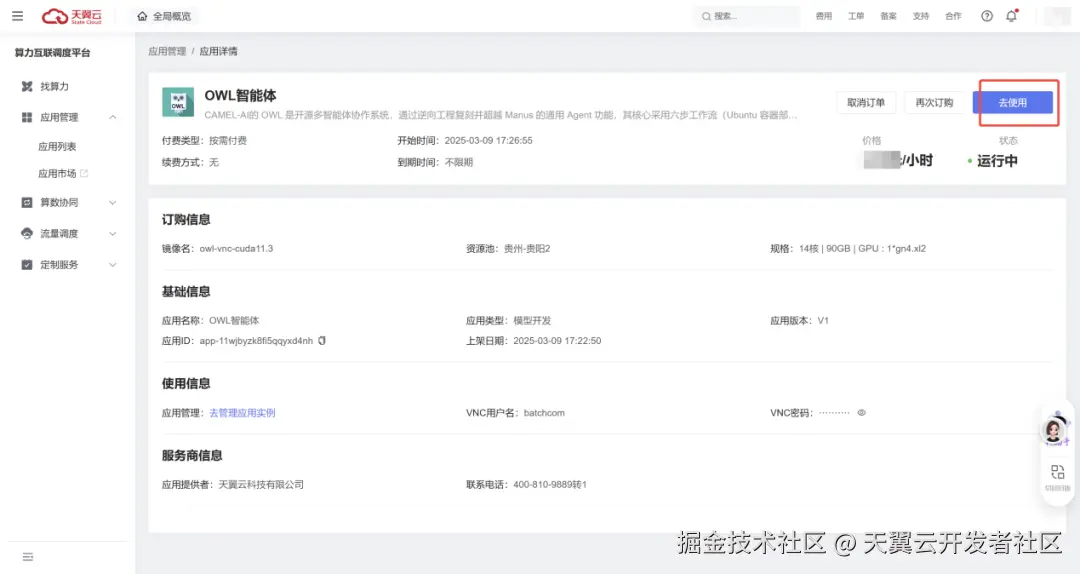
Task: Open the 费用 menu
Action: [824, 16]
